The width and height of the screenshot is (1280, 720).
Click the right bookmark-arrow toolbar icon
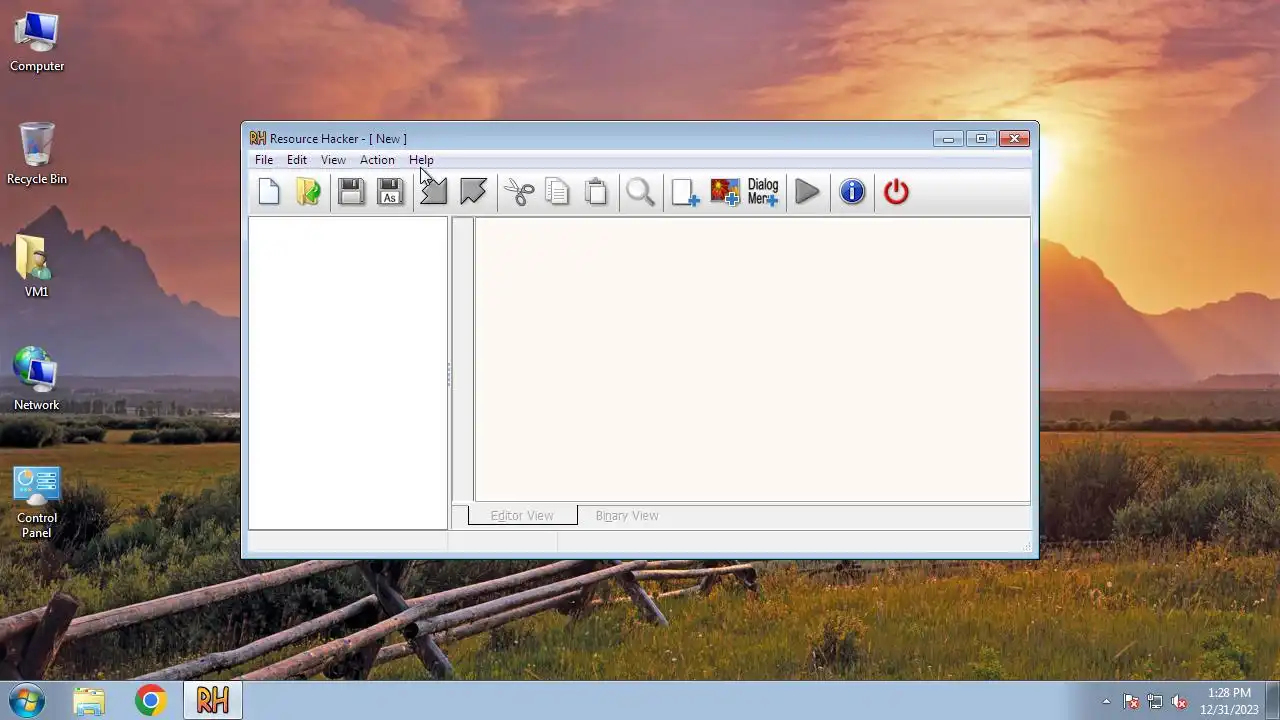click(x=473, y=191)
